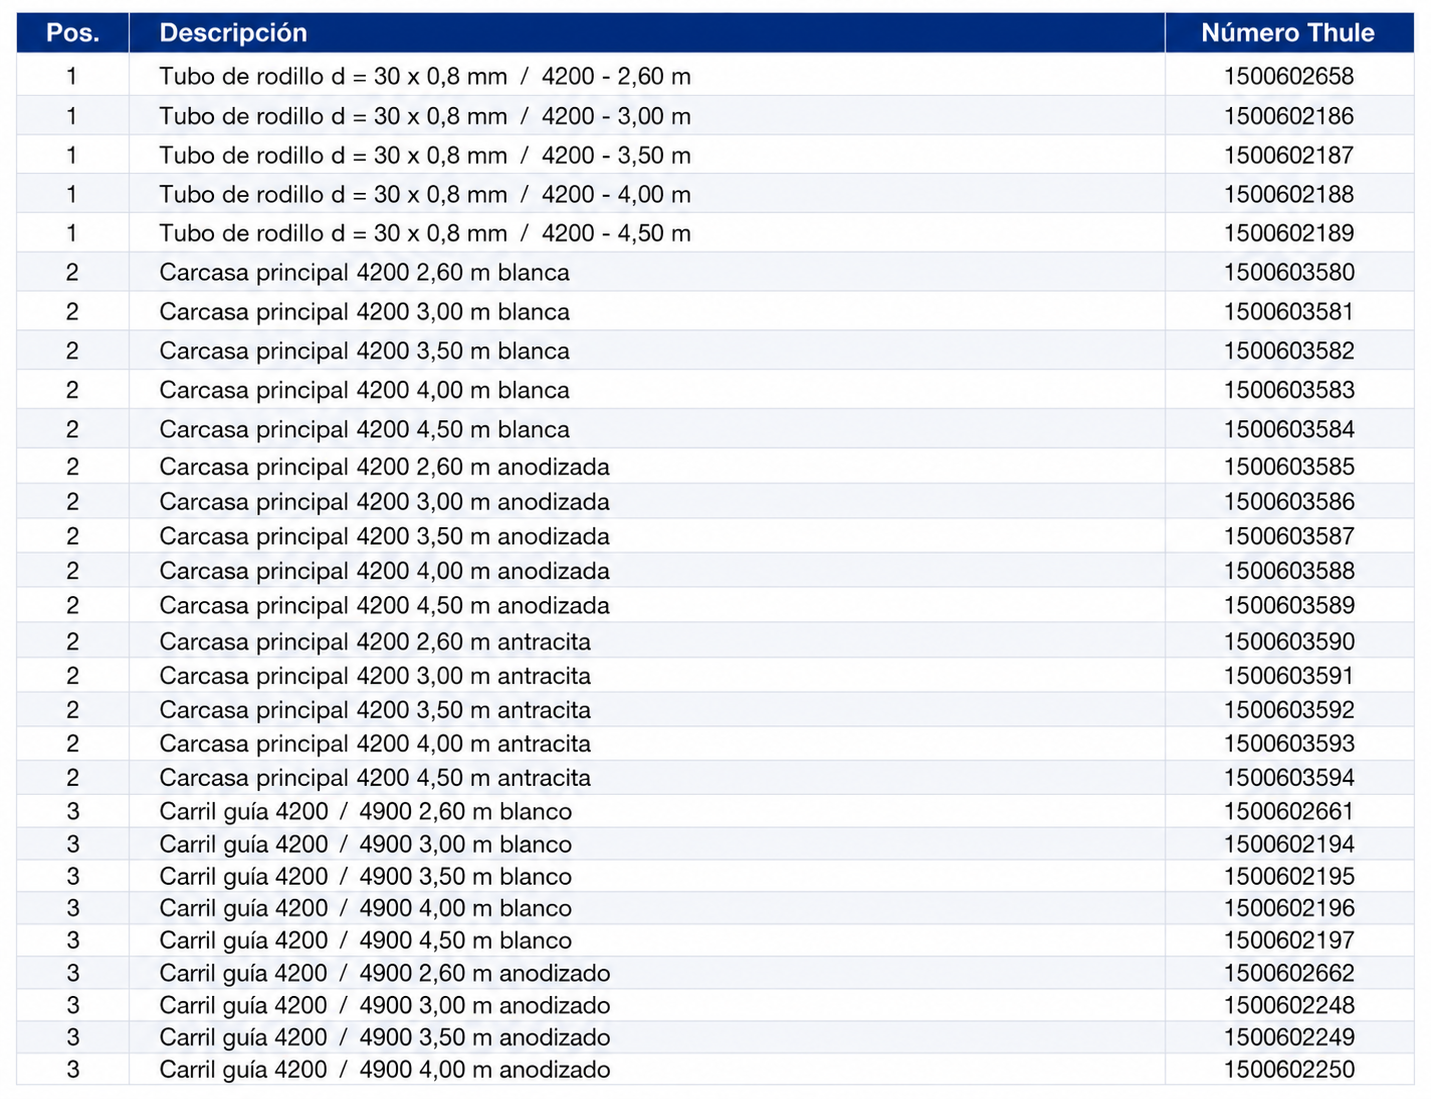Screen dimensions: 1431x1099
Task: Select part number 1500602661
Action: click(1289, 811)
